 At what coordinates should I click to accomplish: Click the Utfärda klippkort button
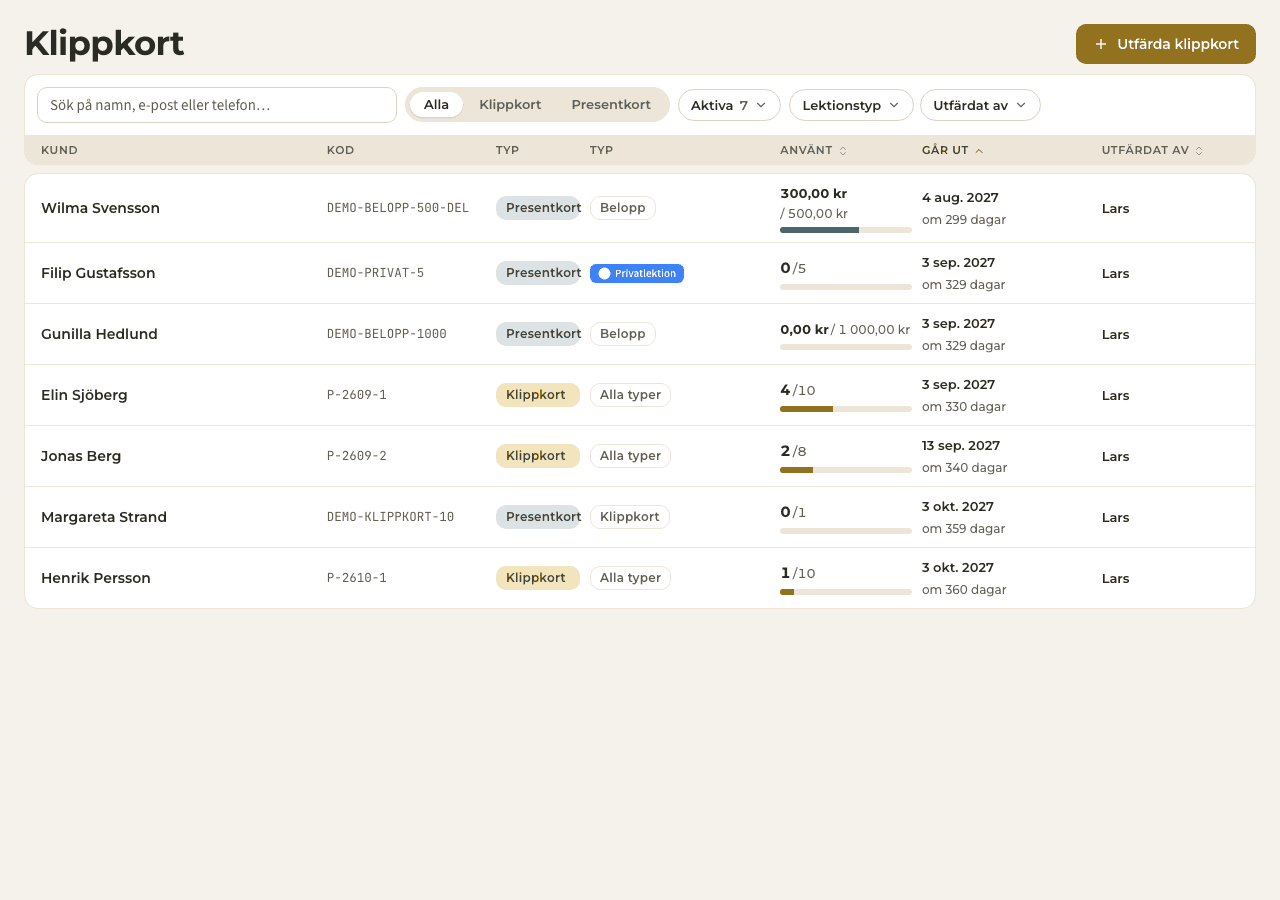point(1165,44)
